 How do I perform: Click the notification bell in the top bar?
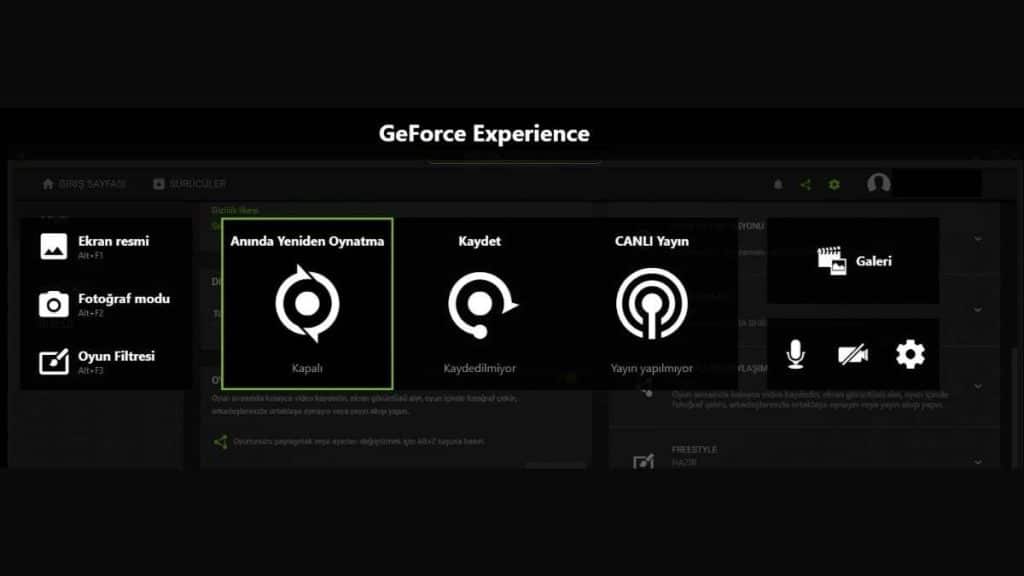[x=779, y=184]
